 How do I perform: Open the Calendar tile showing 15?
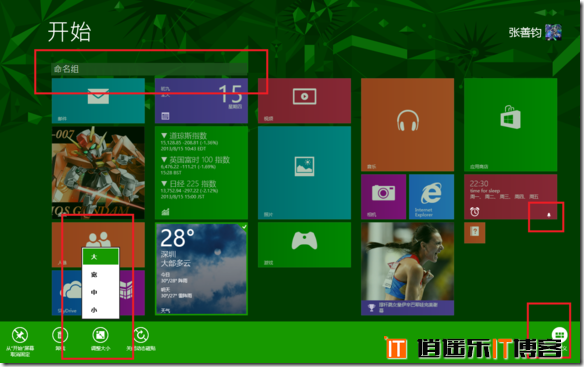pyautogui.click(x=201, y=101)
